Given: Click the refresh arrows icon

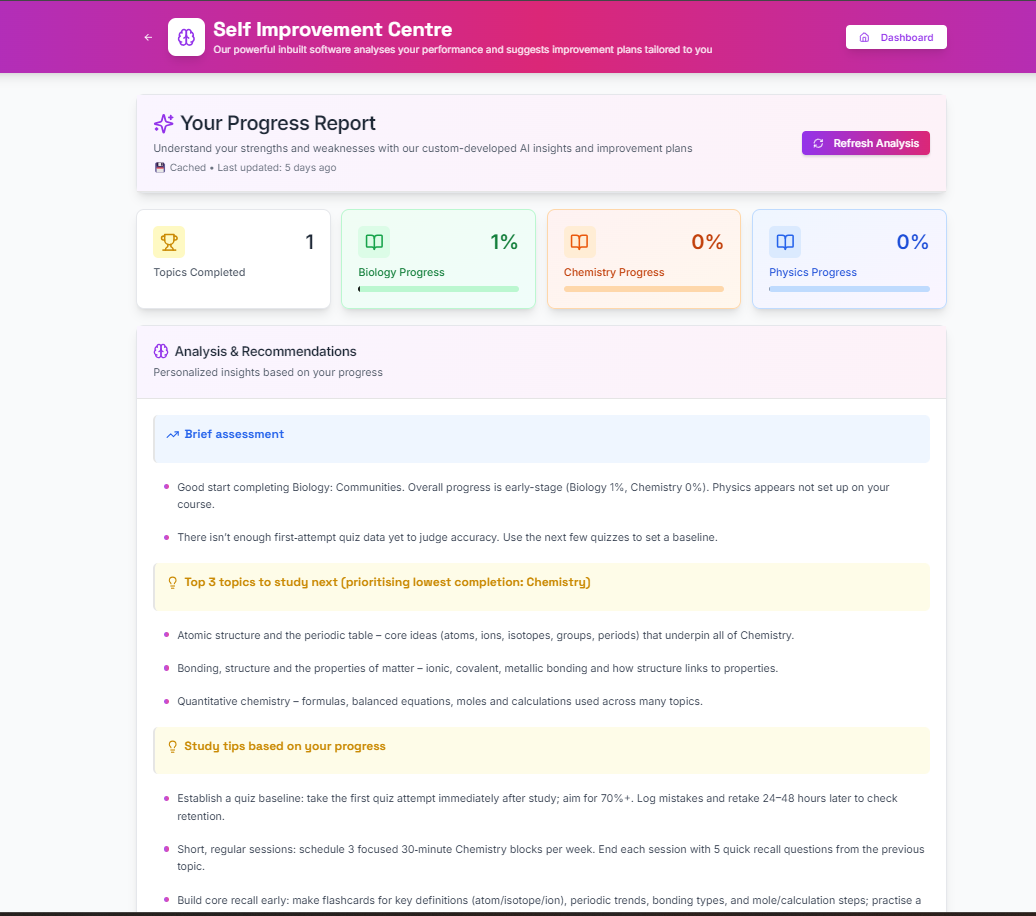Looking at the screenshot, I should coord(818,143).
